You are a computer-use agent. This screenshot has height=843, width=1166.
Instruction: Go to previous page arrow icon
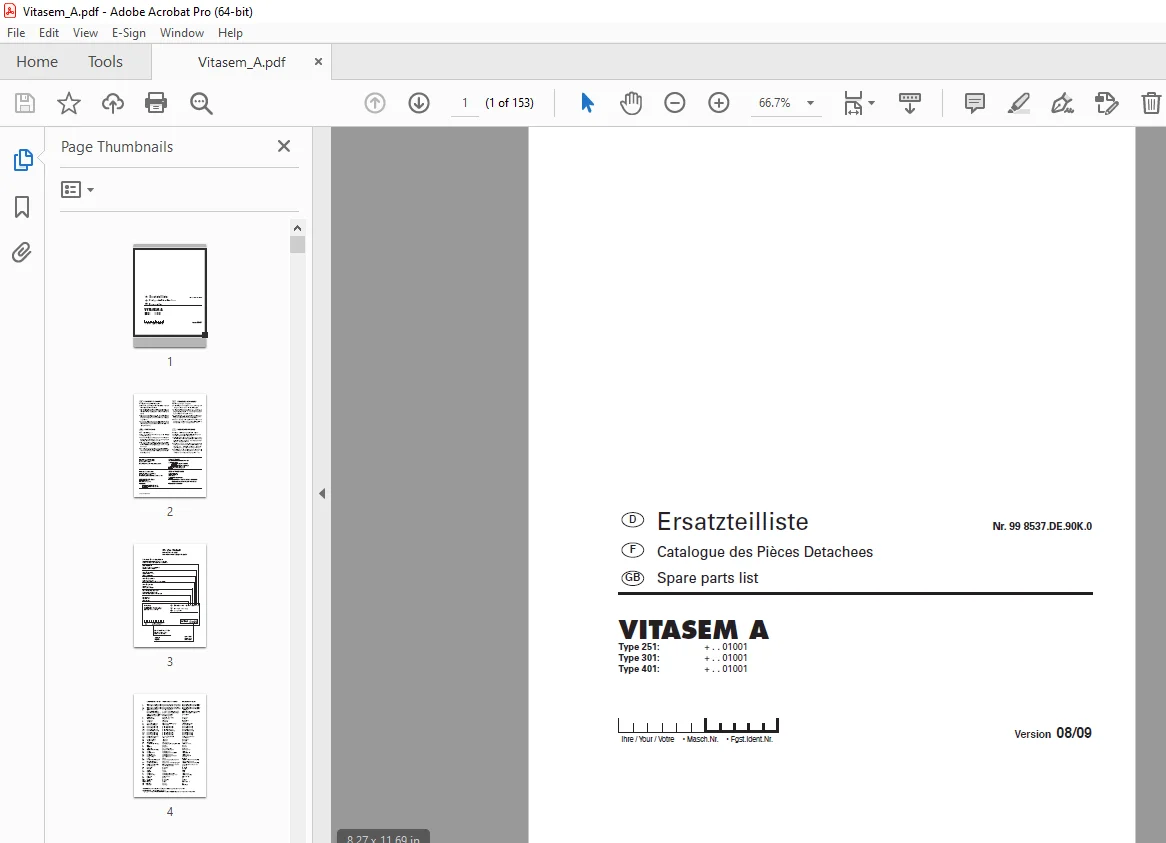pyautogui.click(x=375, y=103)
